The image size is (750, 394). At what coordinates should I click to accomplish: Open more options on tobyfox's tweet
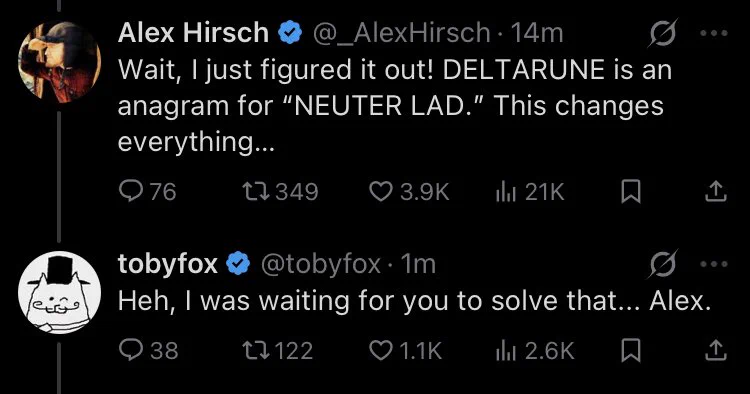tap(714, 264)
